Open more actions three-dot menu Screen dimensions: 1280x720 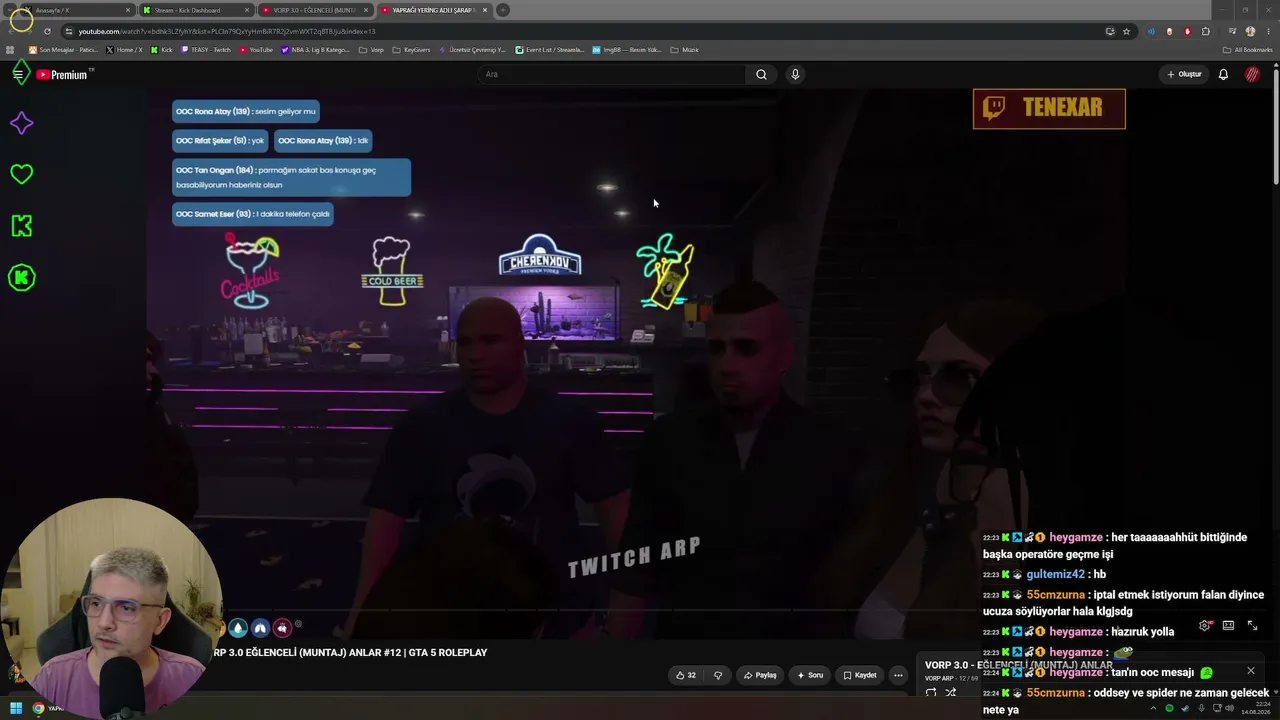pyautogui.click(x=898, y=675)
